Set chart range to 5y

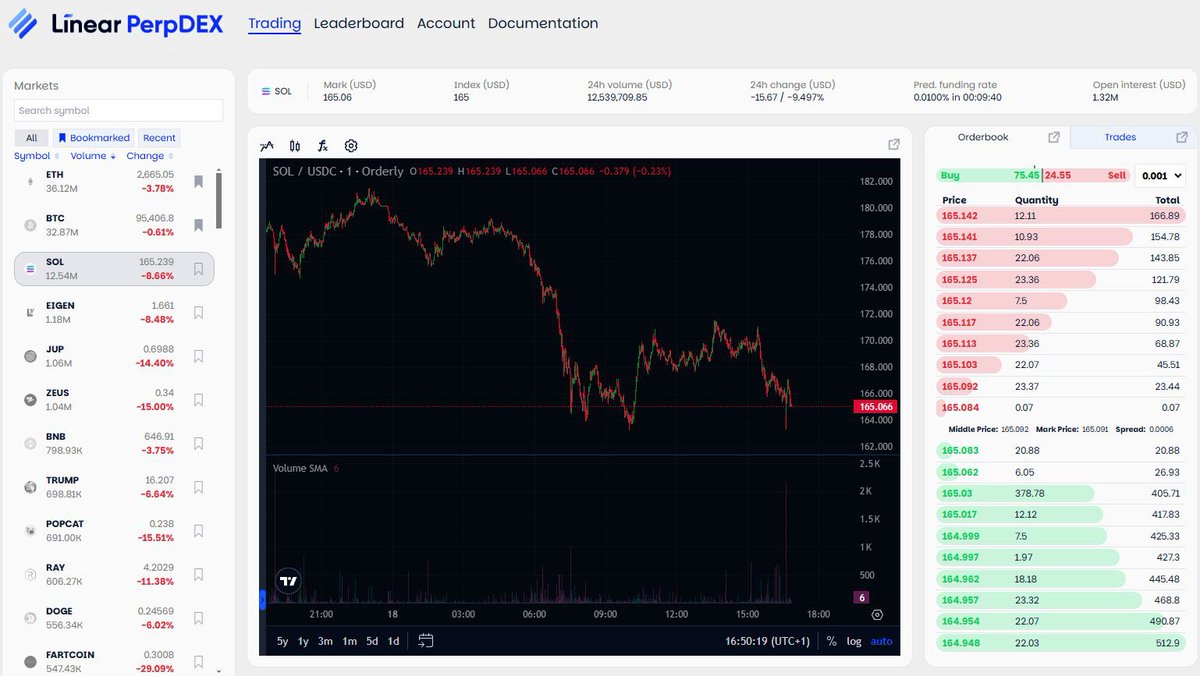(x=283, y=641)
